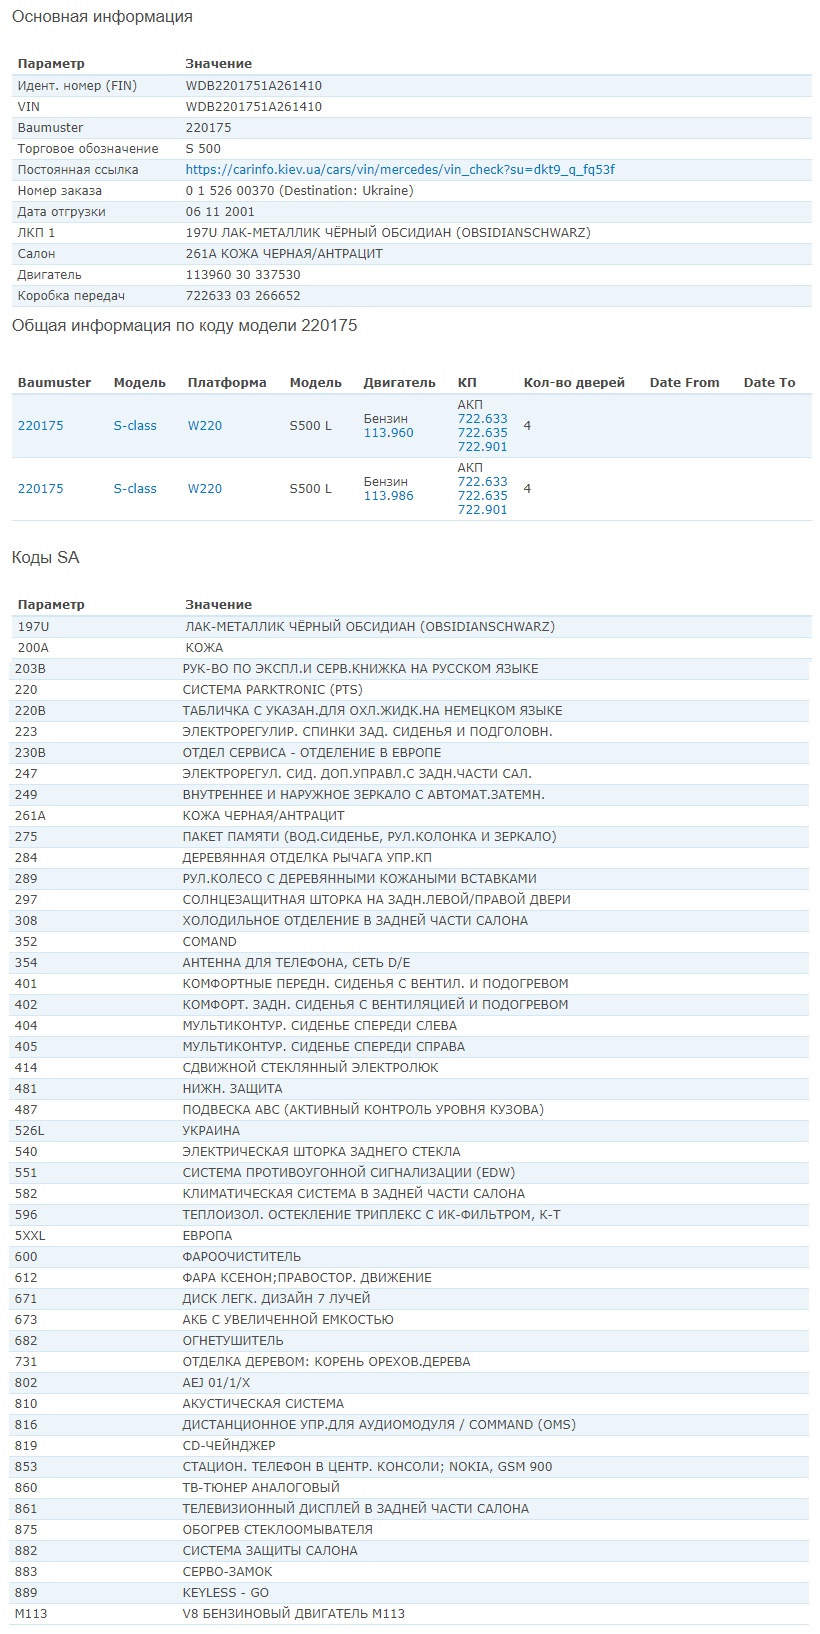Click the Коды SA section heading
The image size is (820, 1634).
coord(45,558)
